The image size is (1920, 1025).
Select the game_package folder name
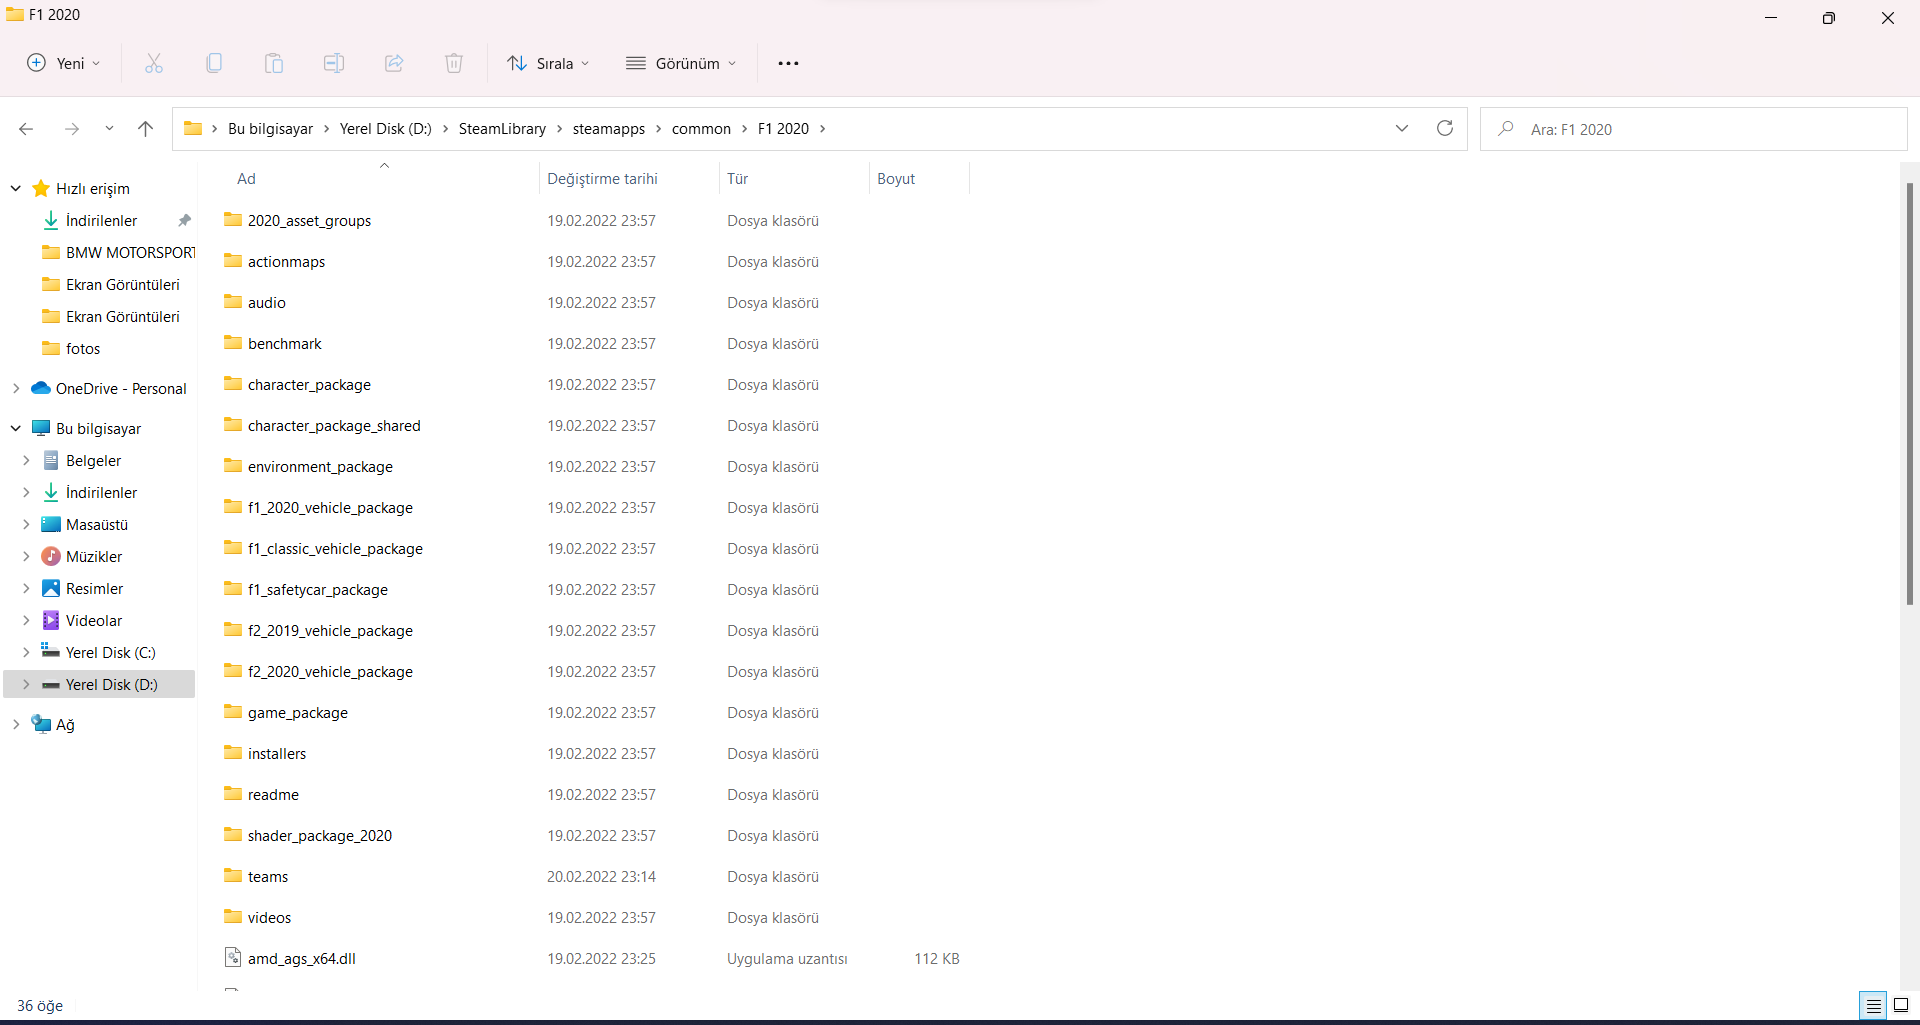pyautogui.click(x=298, y=712)
